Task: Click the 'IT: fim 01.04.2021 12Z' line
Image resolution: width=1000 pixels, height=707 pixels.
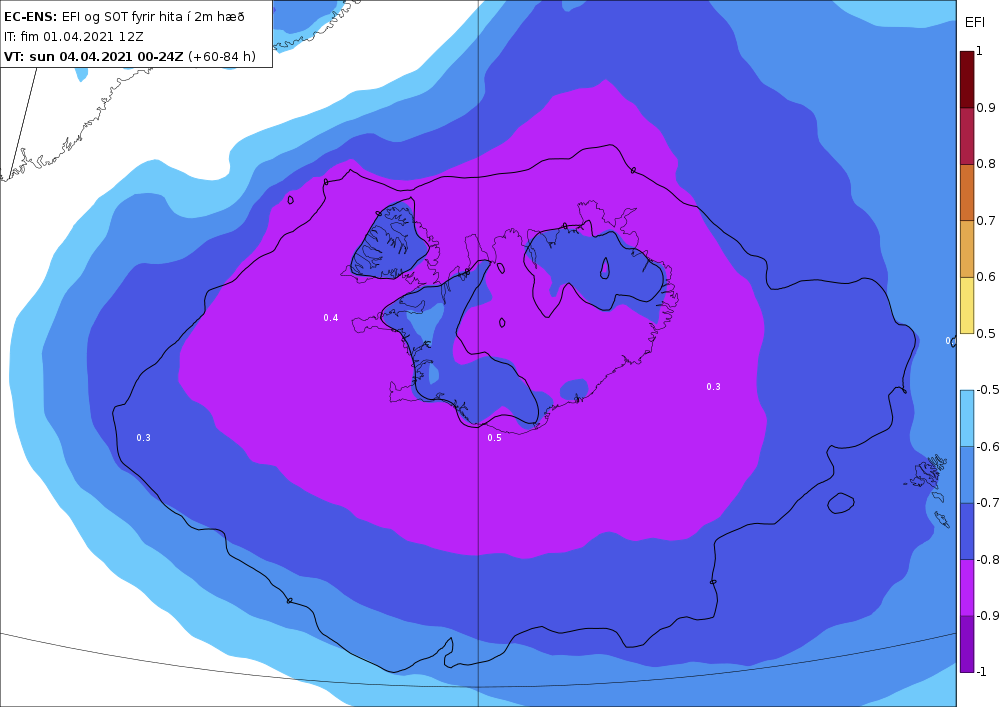Action: [74, 37]
